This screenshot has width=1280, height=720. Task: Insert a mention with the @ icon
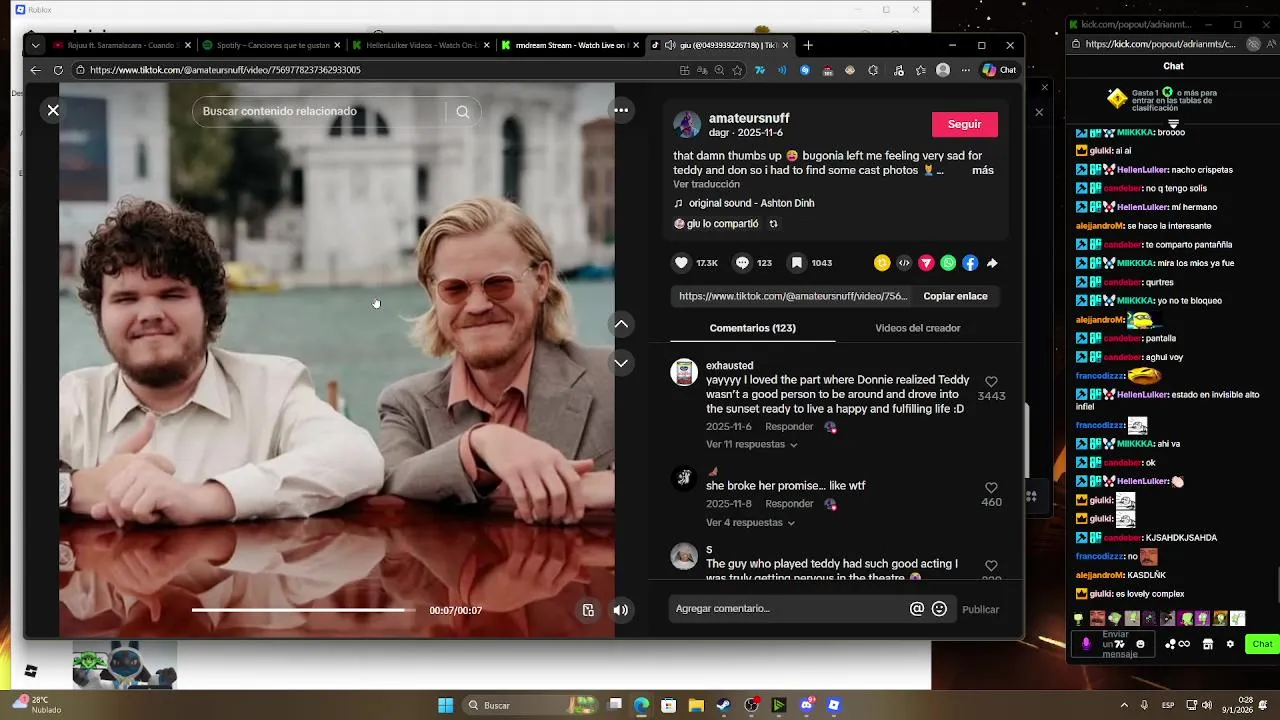coord(917,609)
